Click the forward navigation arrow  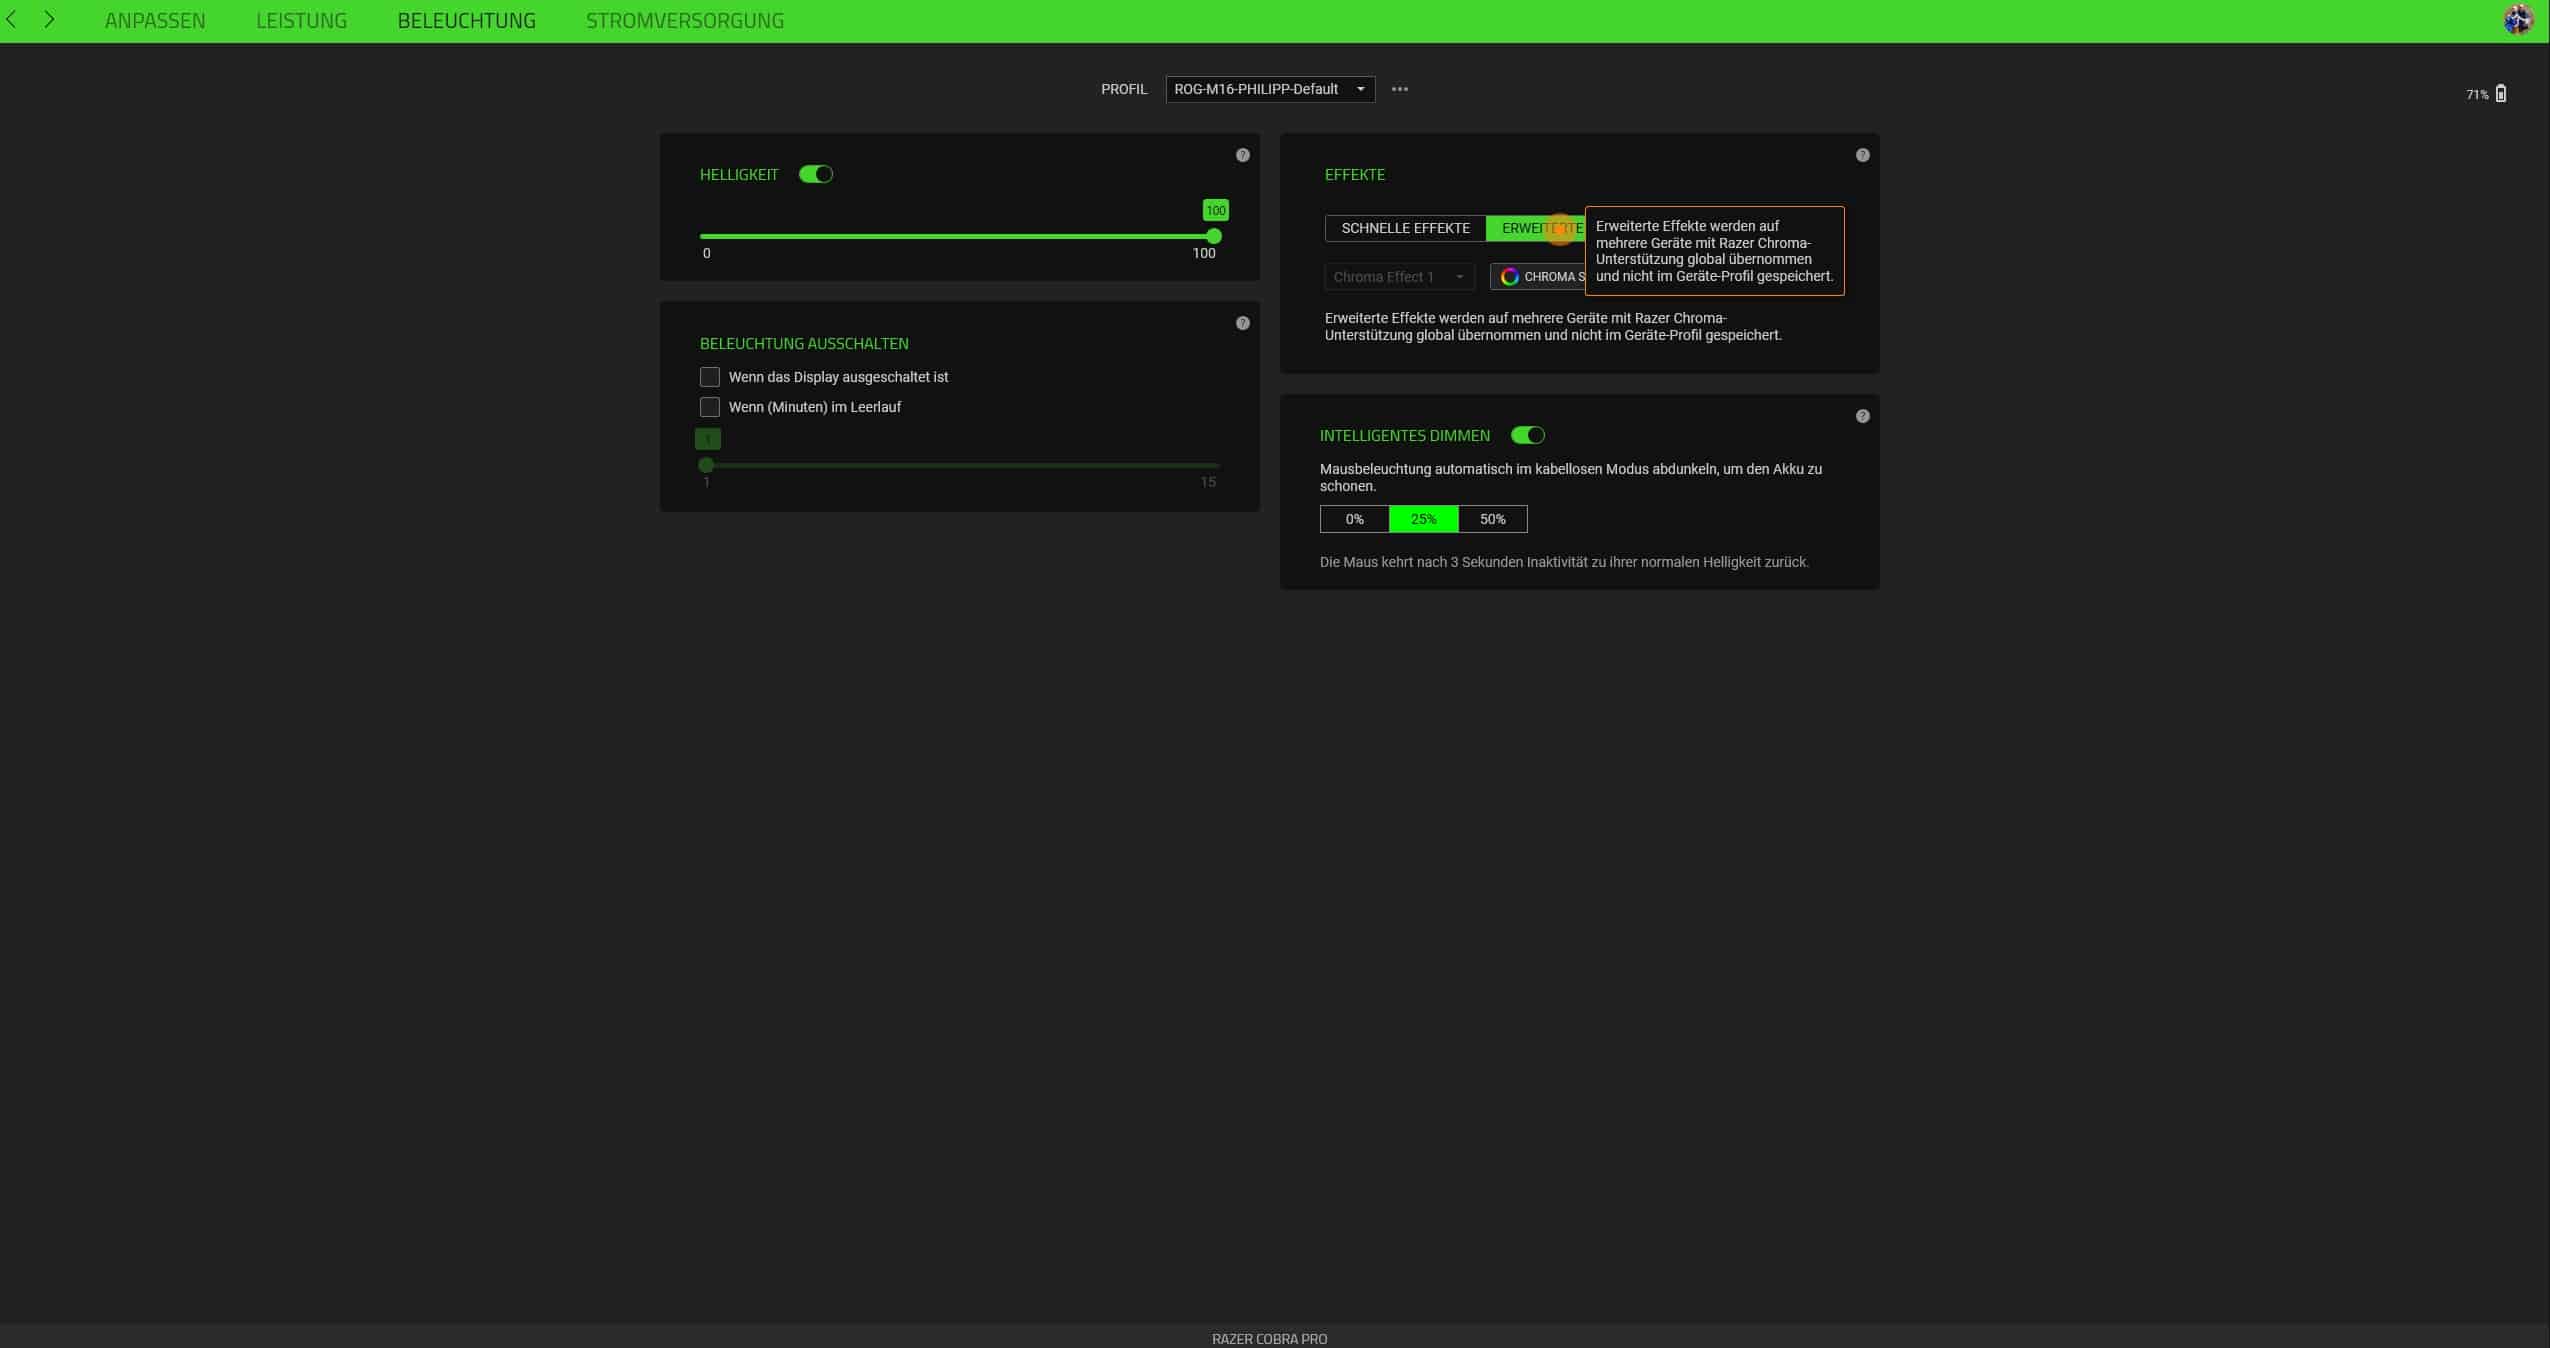49,20
